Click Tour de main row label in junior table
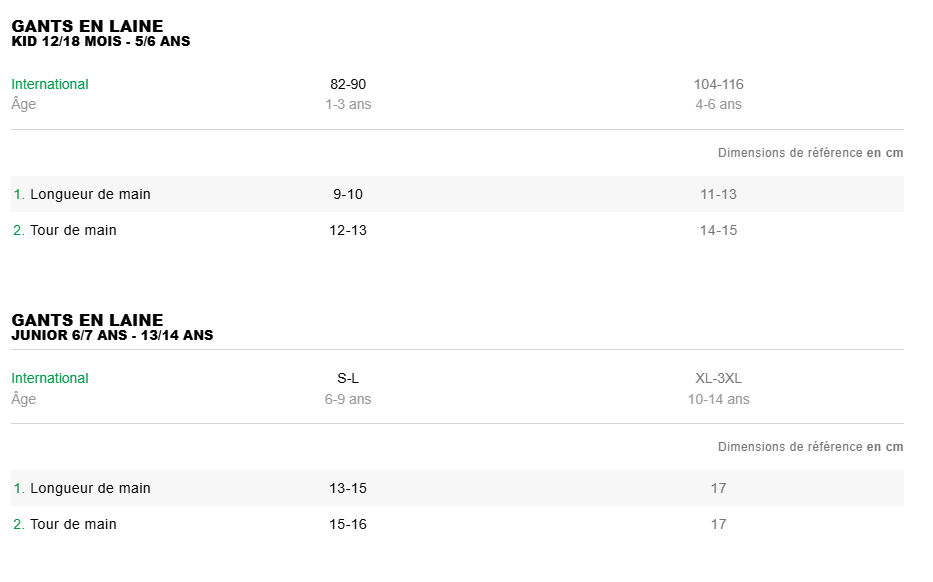The height and width of the screenshot is (582, 933). (73, 524)
